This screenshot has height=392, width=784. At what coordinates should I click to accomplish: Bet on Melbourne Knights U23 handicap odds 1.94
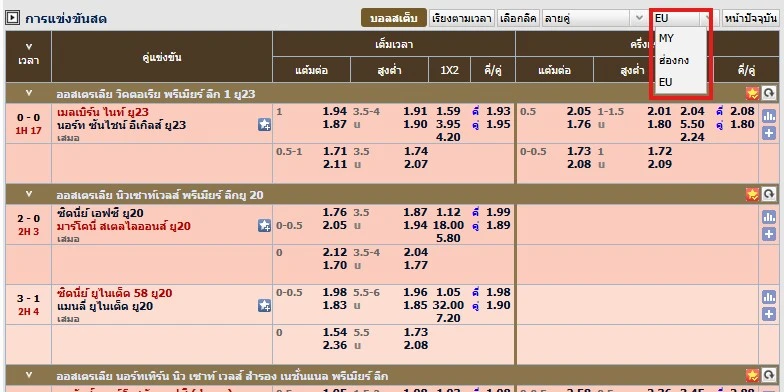(x=334, y=112)
